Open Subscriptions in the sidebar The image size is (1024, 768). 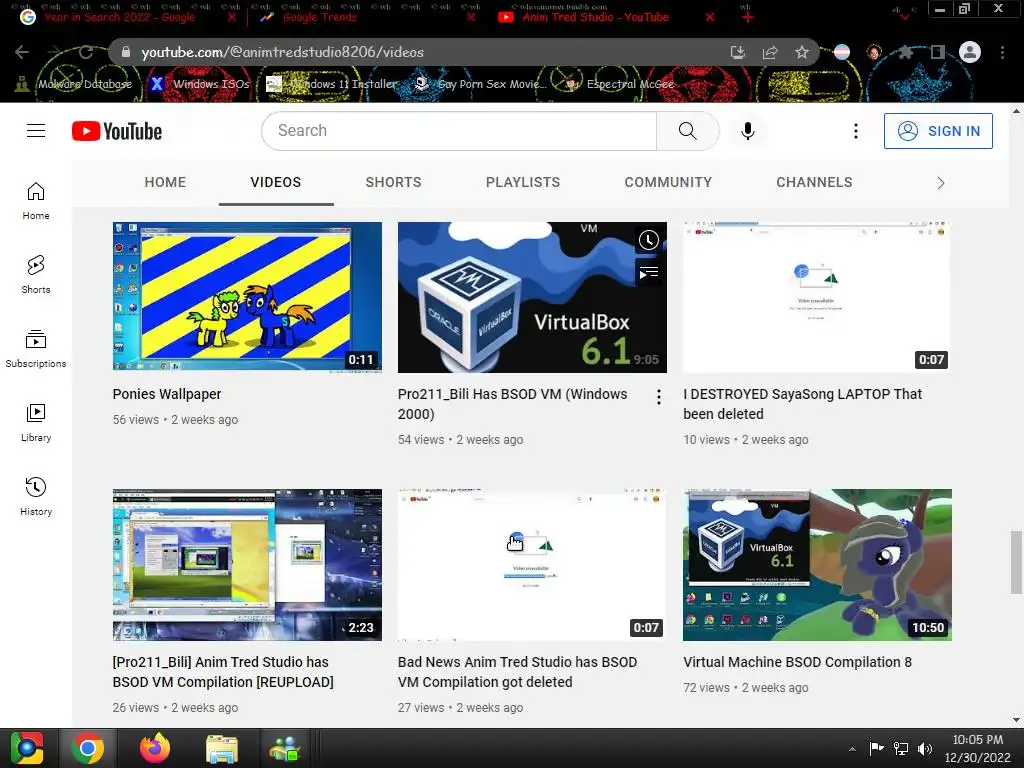click(x=36, y=349)
